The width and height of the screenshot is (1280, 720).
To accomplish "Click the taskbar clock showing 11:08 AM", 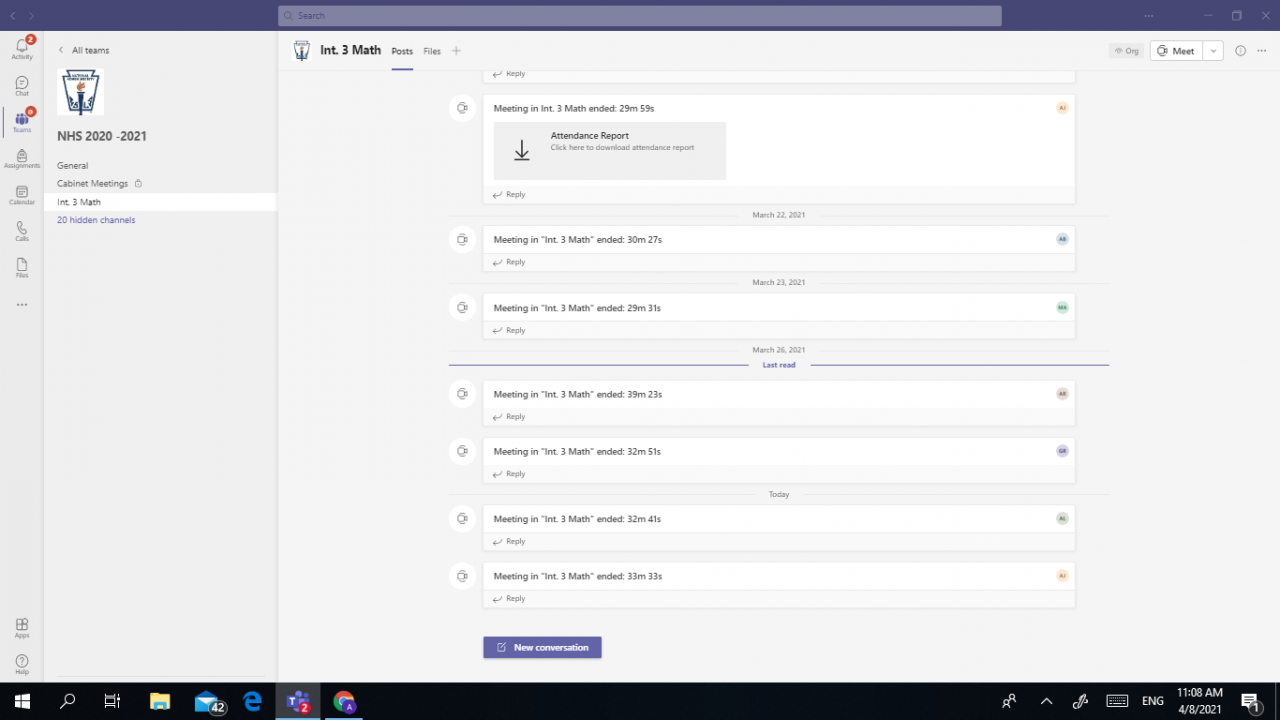I will point(1199,701).
